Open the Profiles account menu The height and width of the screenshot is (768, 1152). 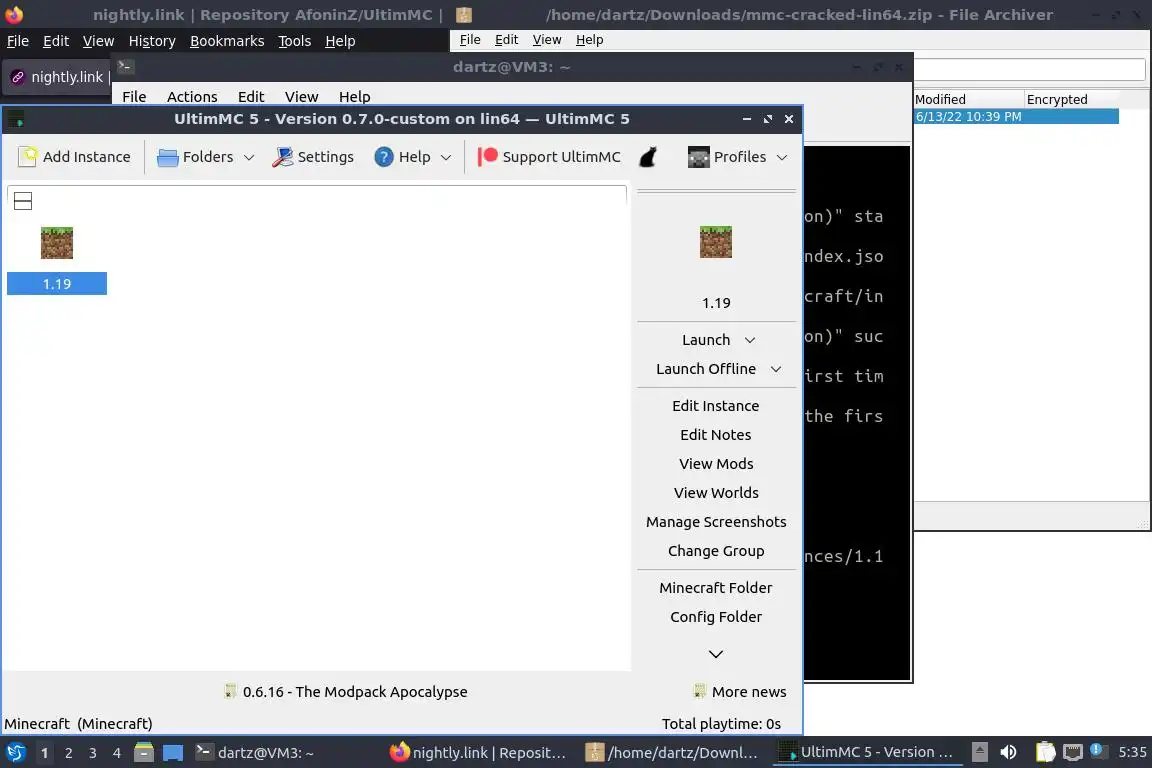point(727,157)
